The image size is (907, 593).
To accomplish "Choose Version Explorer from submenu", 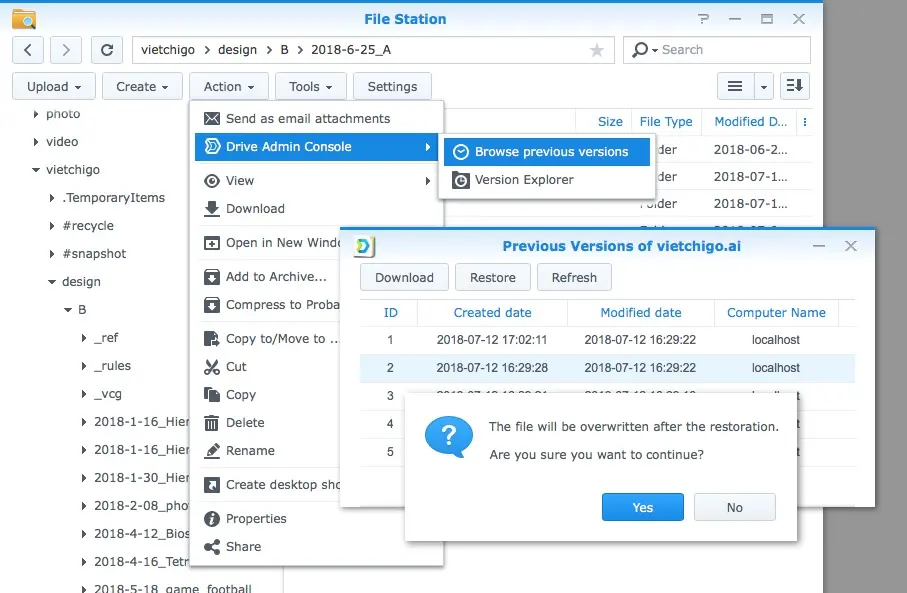I will tap(547, 180).
